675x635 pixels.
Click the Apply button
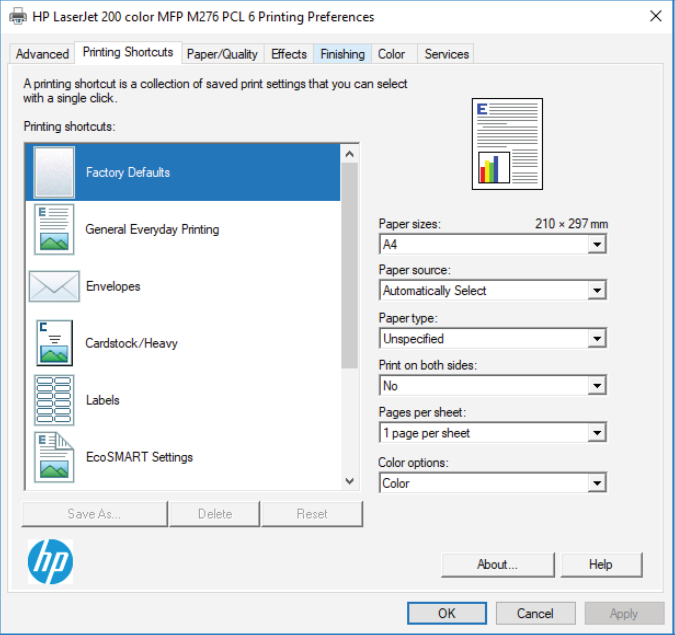624,613
